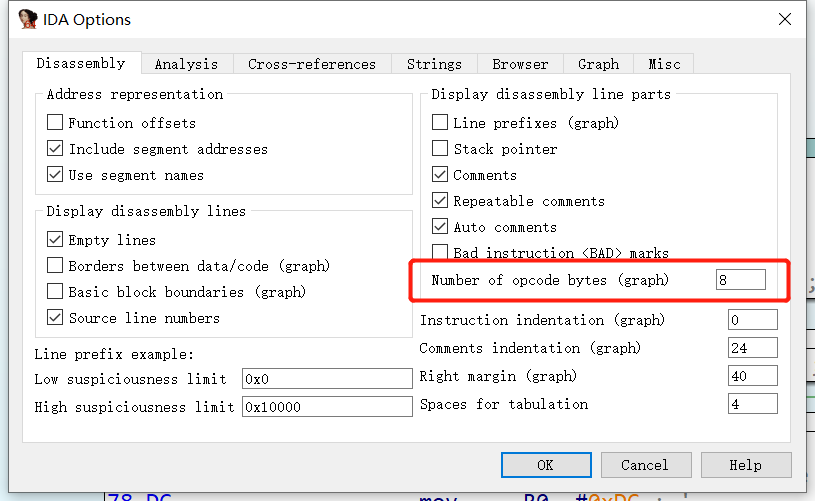The width and height of the screenshot is (815, 501).
Task: Toggle Source line numbers checkbox
Action: (55, 317)
